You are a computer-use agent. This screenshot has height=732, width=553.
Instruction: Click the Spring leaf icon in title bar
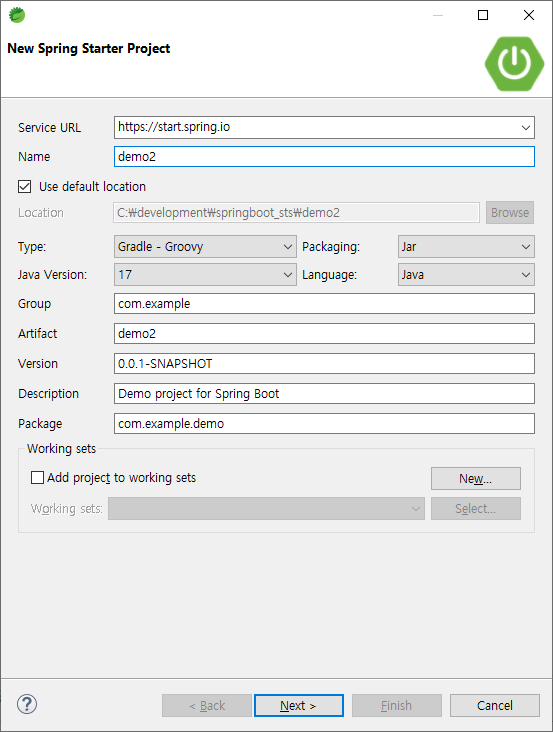[17, 15]
